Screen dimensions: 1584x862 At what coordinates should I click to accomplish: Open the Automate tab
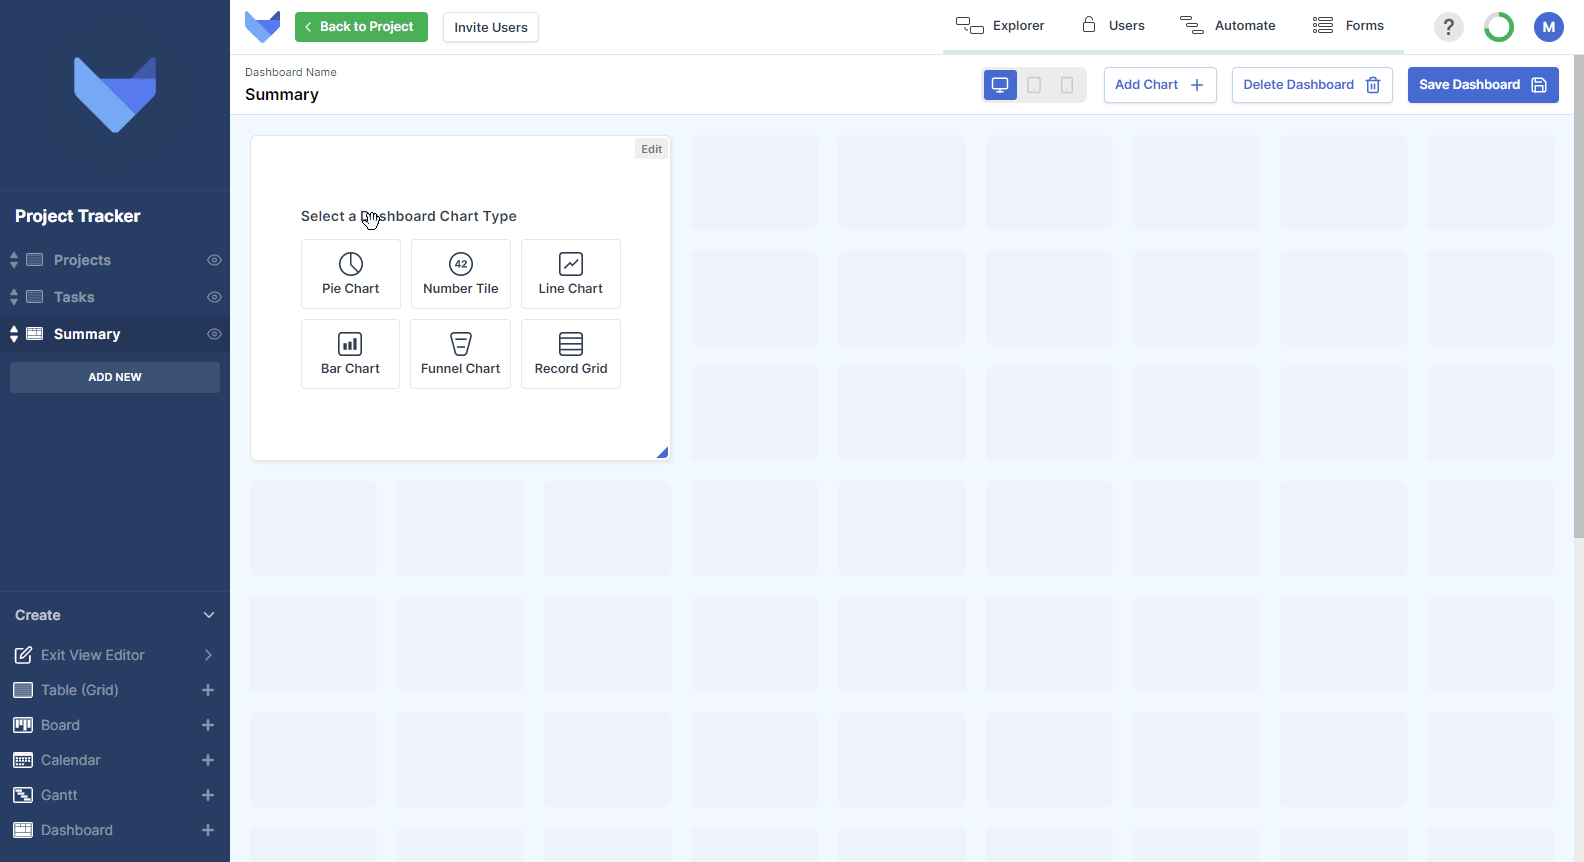pyautogui.click(x=1228, y=25)
